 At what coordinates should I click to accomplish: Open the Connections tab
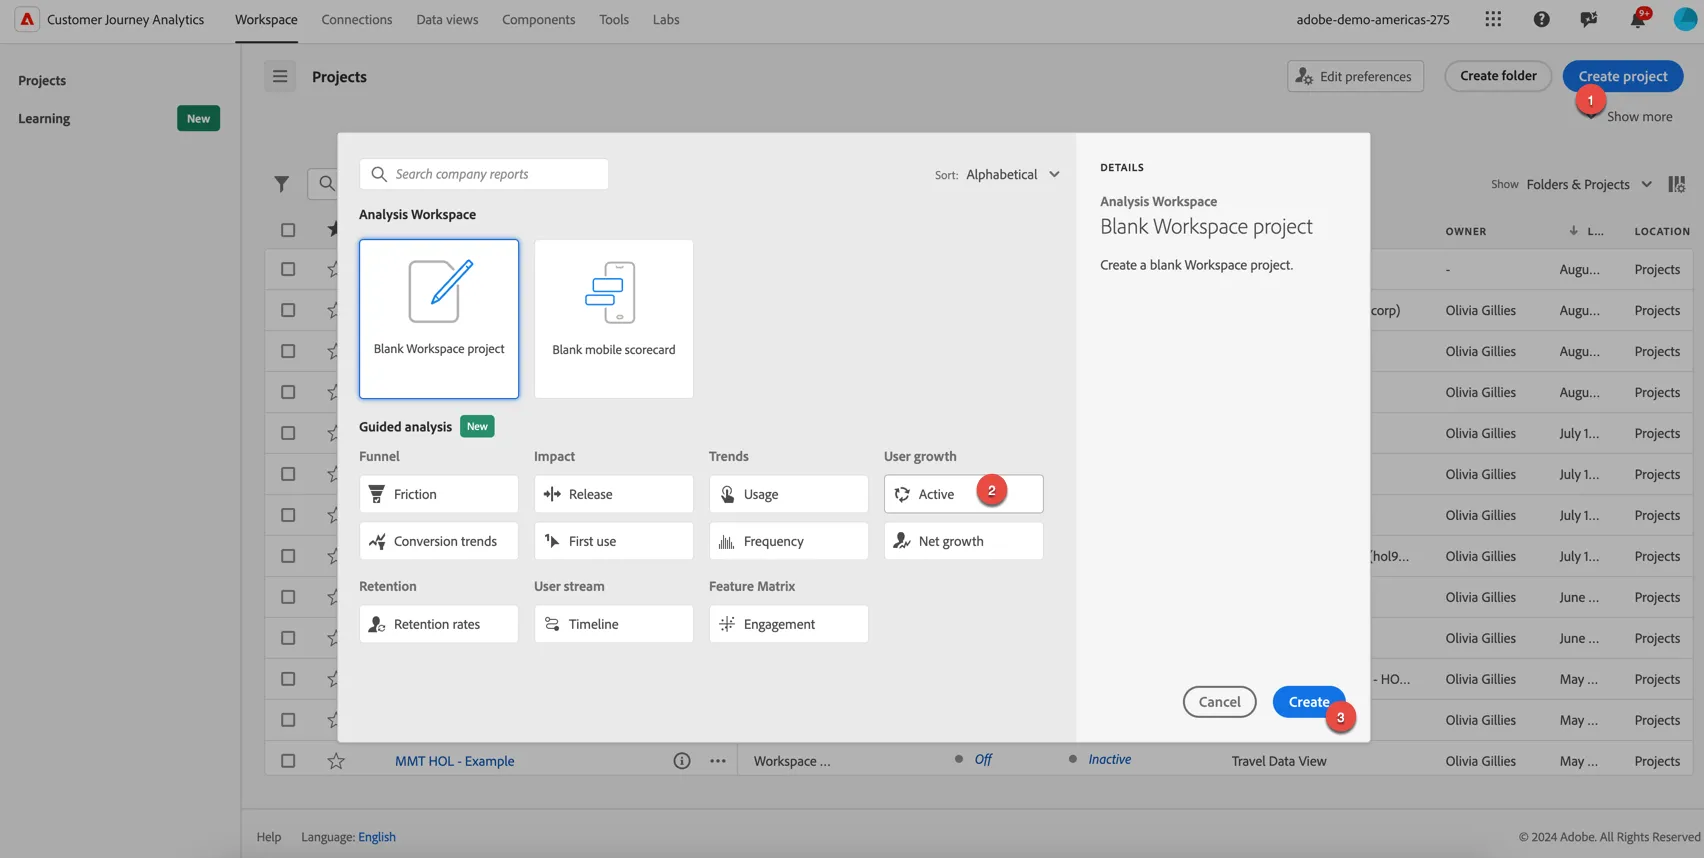[x=357, y=19]
